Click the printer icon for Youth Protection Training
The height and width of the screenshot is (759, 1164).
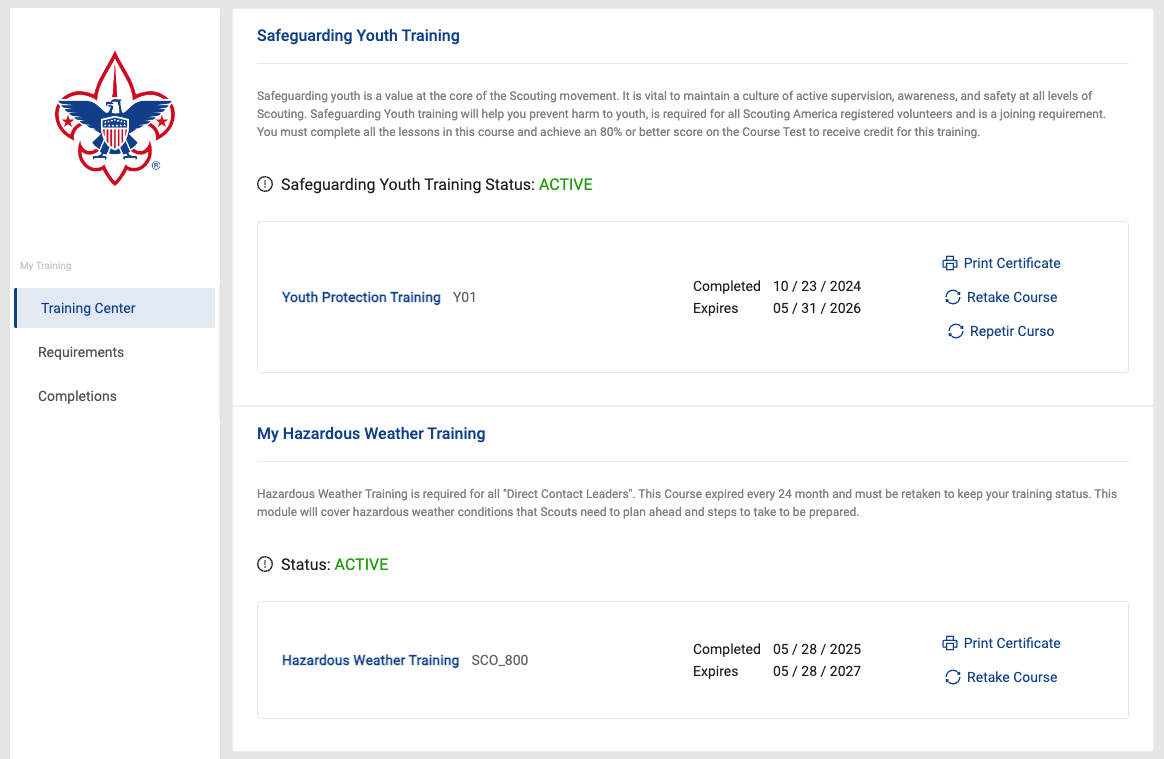[x=949, y=263]
